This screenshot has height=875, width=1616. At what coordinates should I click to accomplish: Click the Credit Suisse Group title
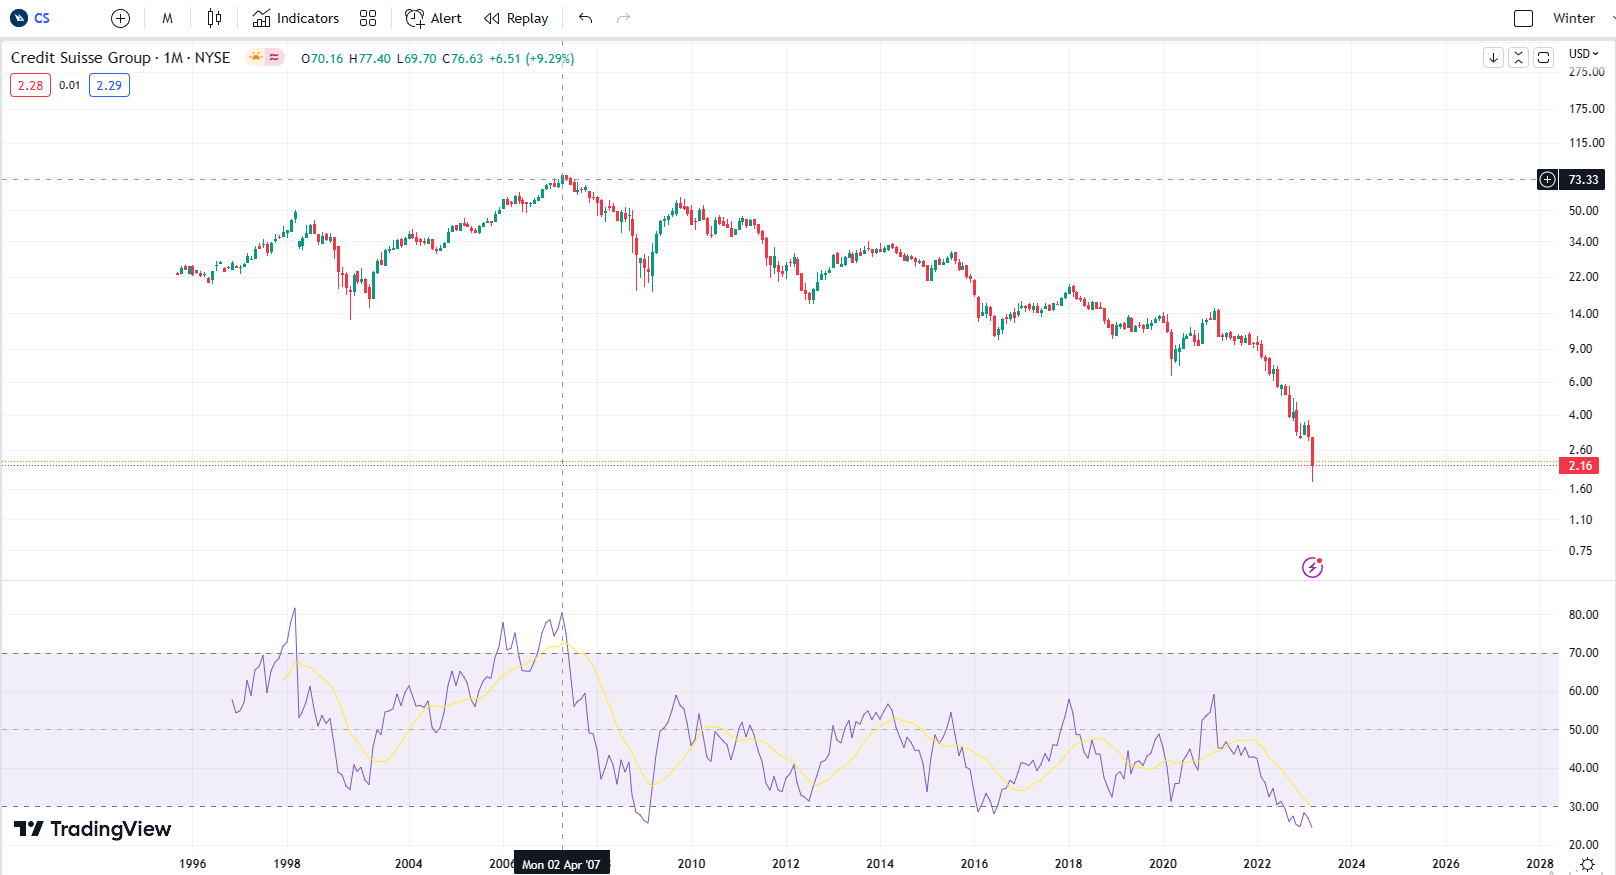coord(81,58)
